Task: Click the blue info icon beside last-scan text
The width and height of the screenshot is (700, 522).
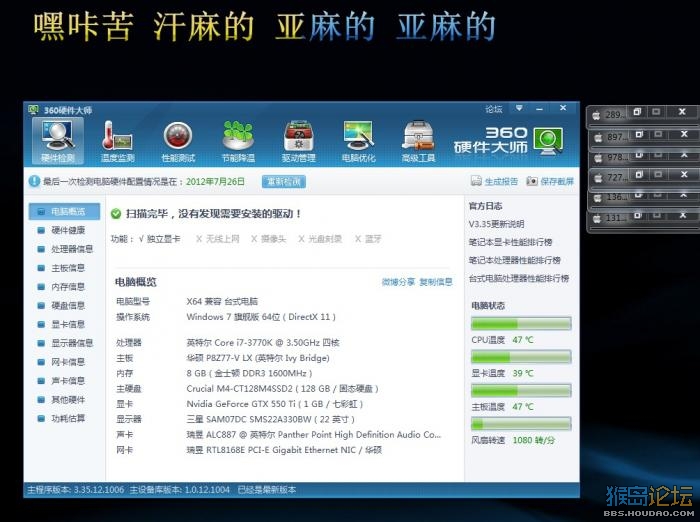Action: [x=34, y=181]
